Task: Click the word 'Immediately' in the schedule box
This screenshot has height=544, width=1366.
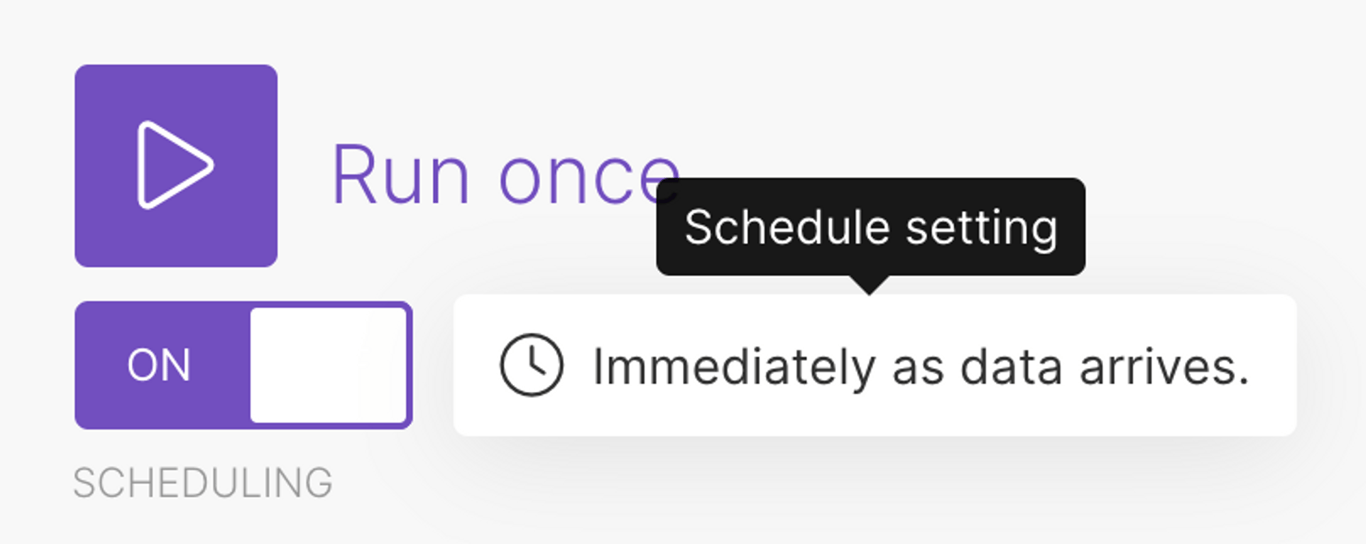Action: pos(734,367)
